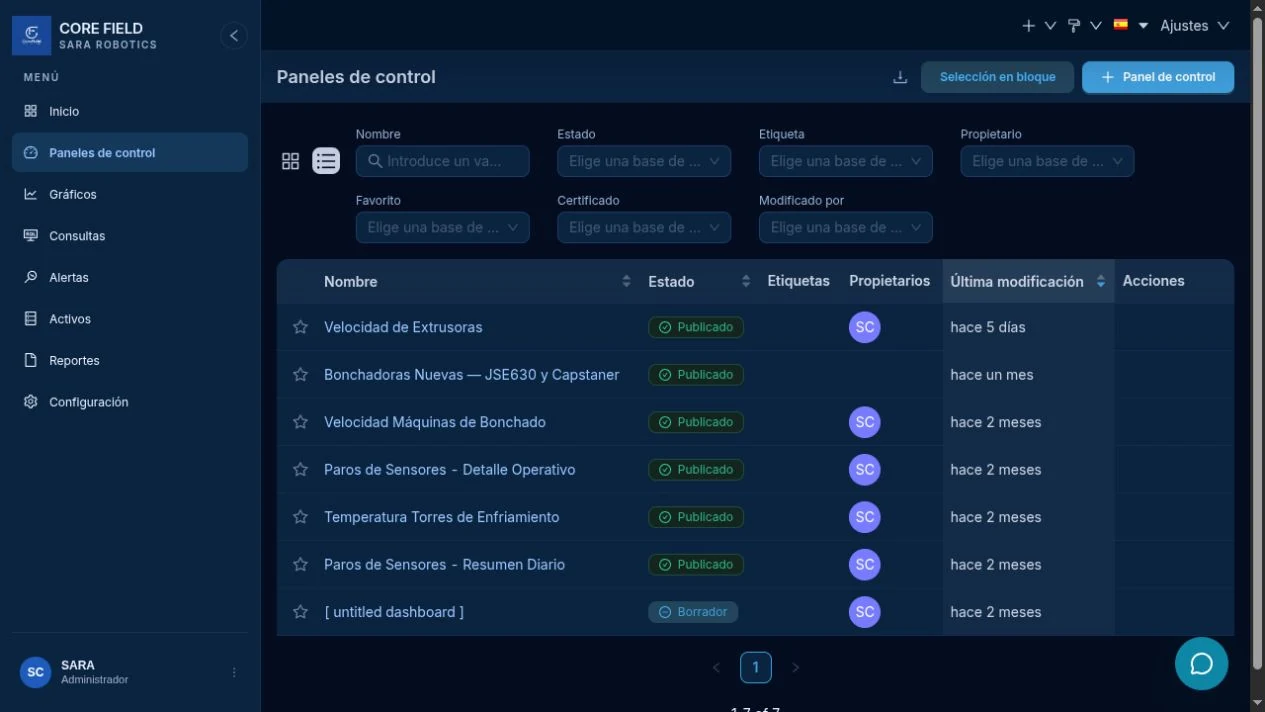Switch to card grid view
The width and height of the screenshot is (1265, 712).
(291, 161)
